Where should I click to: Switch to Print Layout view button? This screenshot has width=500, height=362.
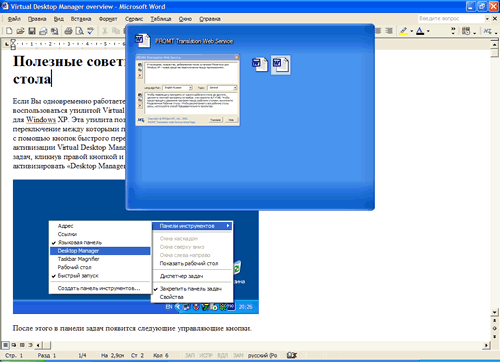click(x=22, y=345)
